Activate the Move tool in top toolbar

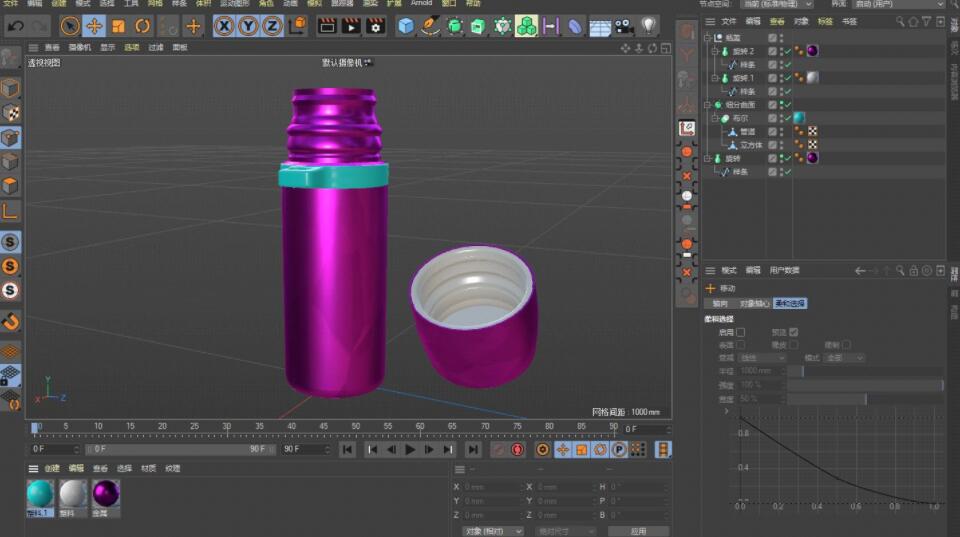click(94, 26)
